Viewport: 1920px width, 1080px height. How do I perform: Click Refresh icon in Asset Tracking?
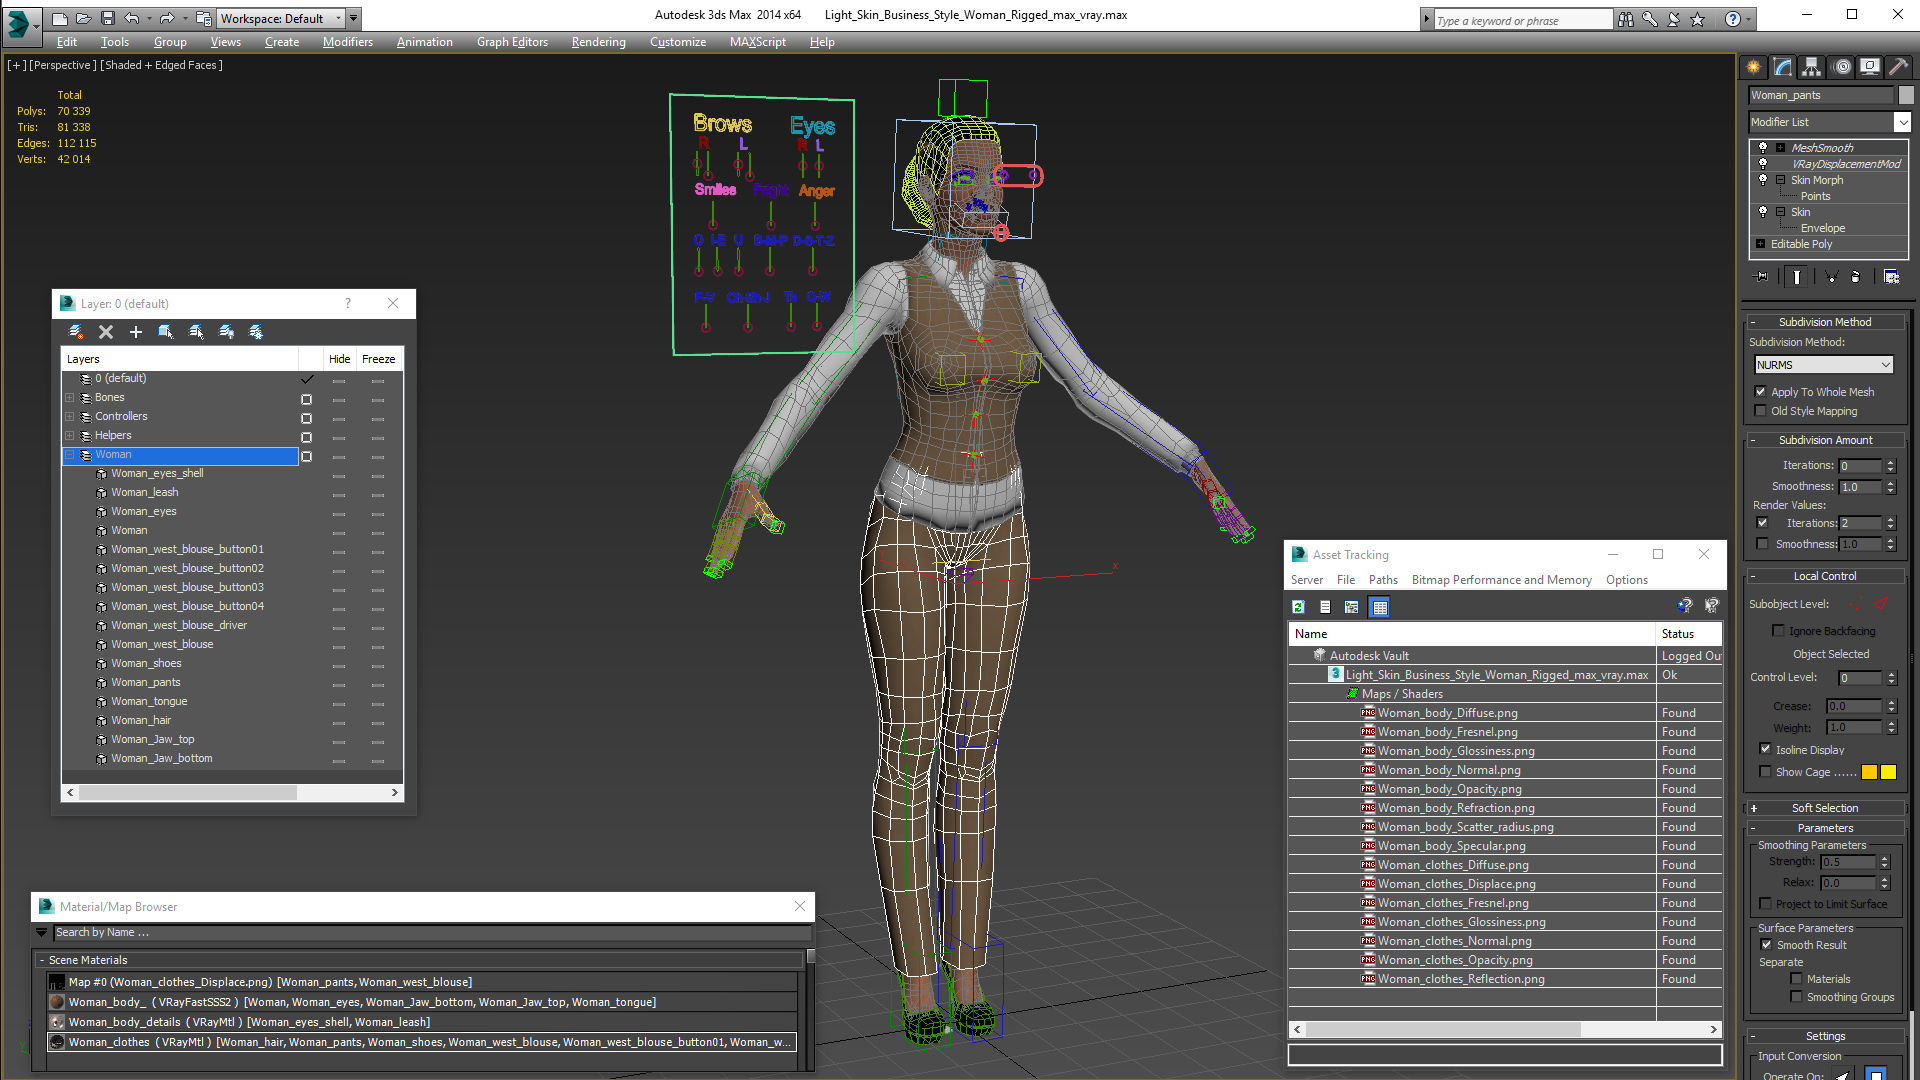tap(1298, 607)
